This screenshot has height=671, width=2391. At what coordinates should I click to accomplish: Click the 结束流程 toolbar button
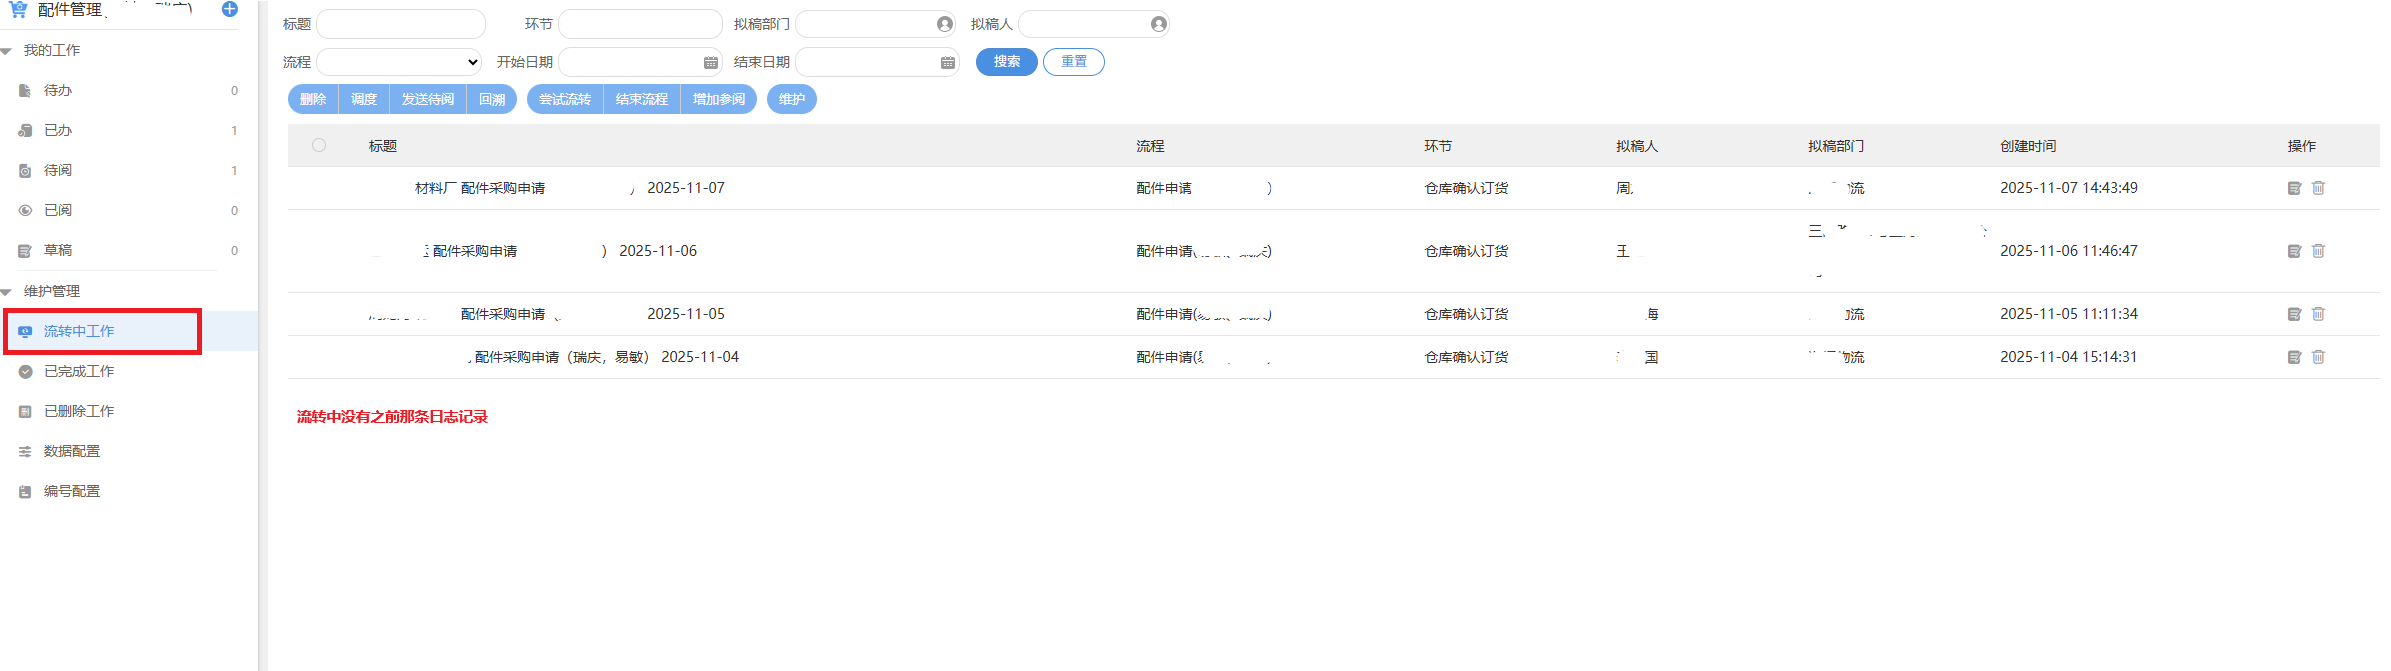pos(642,99)
